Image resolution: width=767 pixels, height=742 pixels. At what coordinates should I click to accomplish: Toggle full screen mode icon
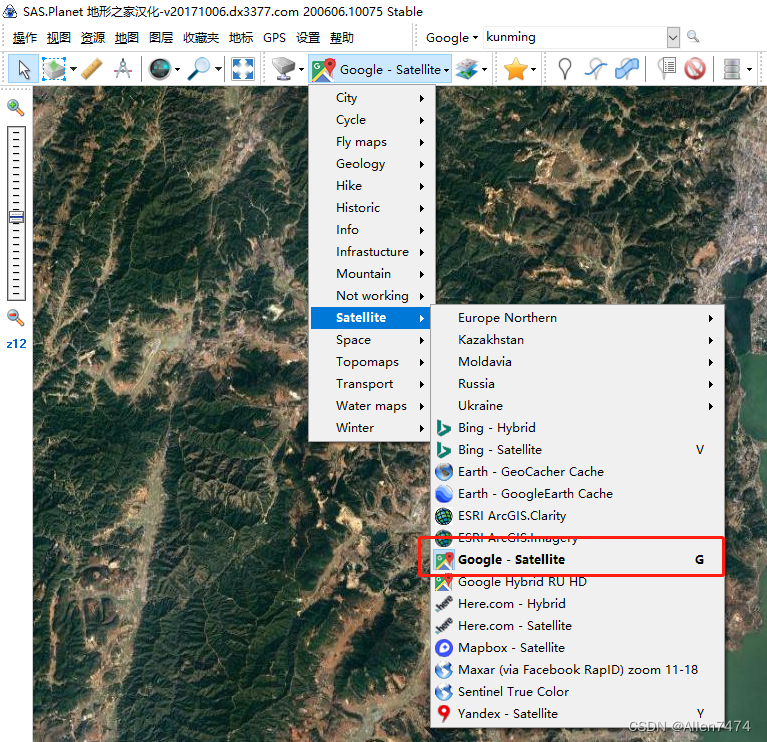pos(243,69)
